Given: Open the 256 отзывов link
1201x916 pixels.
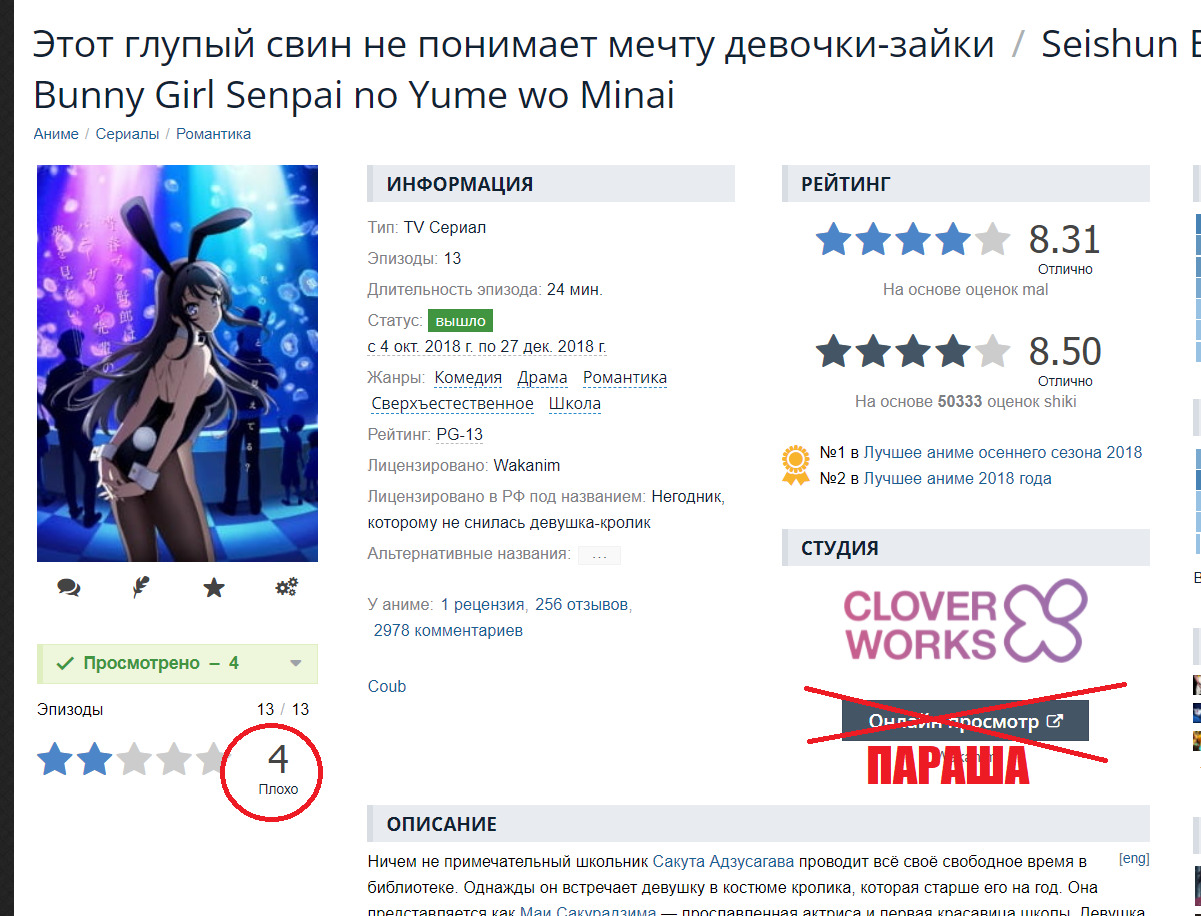Looking at the screenshot, I should 582,604.
